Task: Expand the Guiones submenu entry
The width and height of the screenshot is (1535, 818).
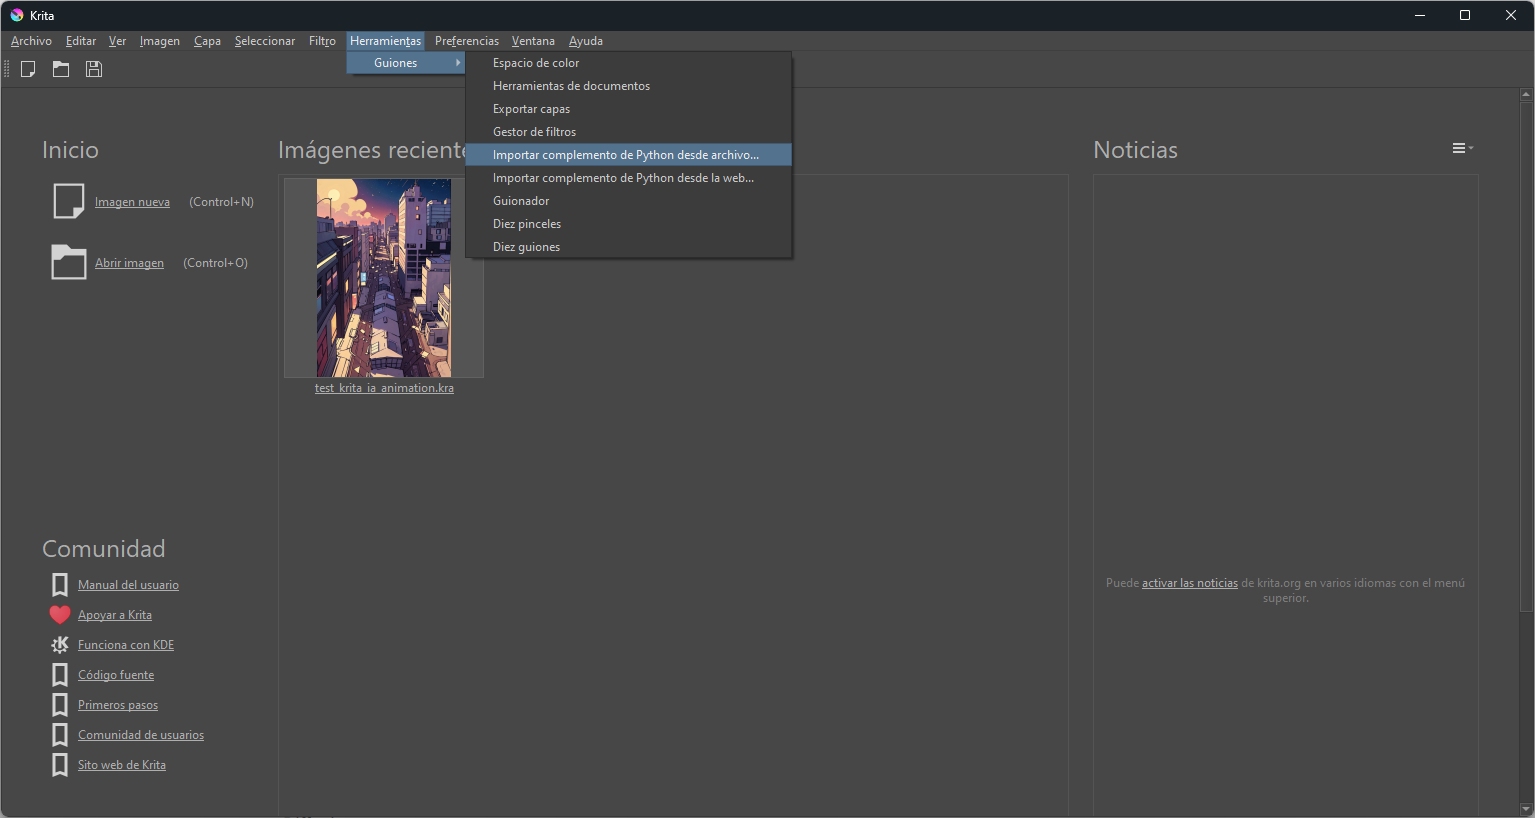Action: (406, 63)
